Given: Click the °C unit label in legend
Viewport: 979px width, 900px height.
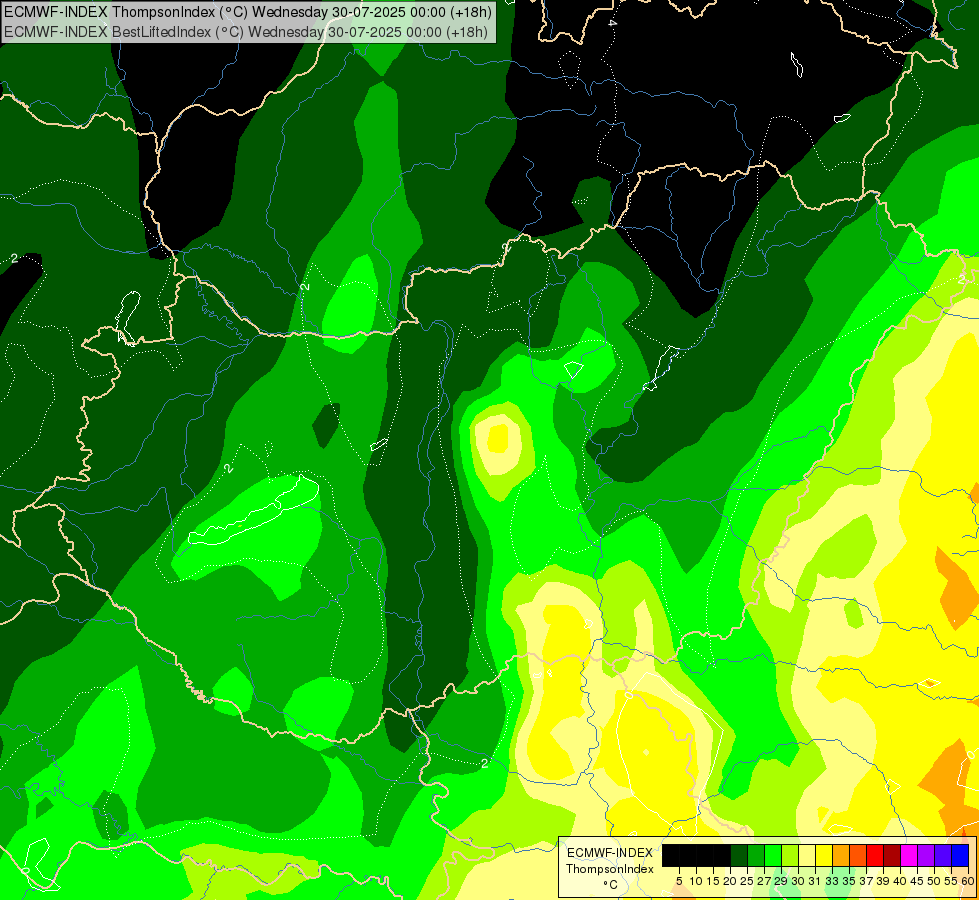Looking at the screenshot, I should click(x=611, y=884).
